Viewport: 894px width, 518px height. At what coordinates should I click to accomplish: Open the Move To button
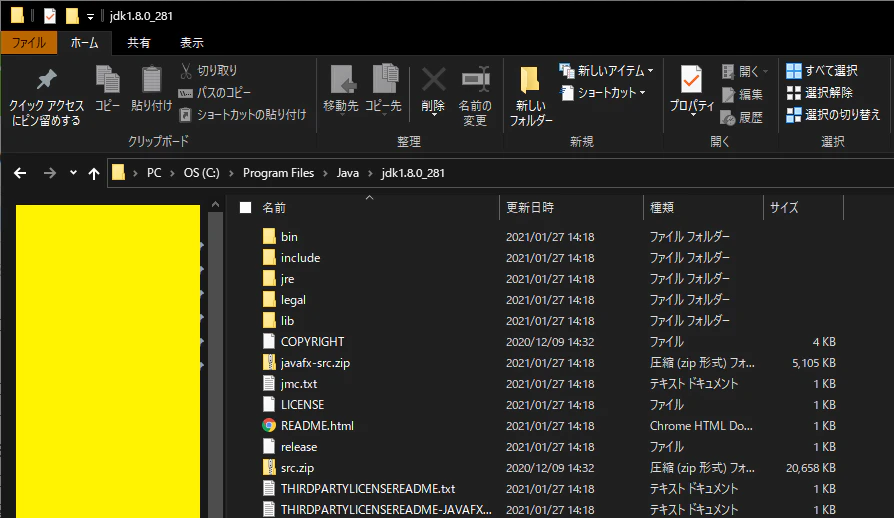point(341,90)
